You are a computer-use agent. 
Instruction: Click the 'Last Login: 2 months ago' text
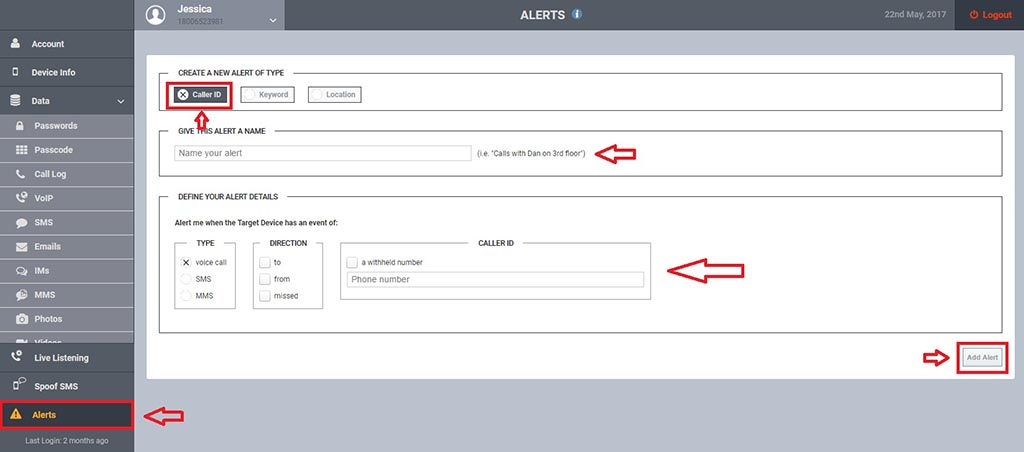point(67,441)
